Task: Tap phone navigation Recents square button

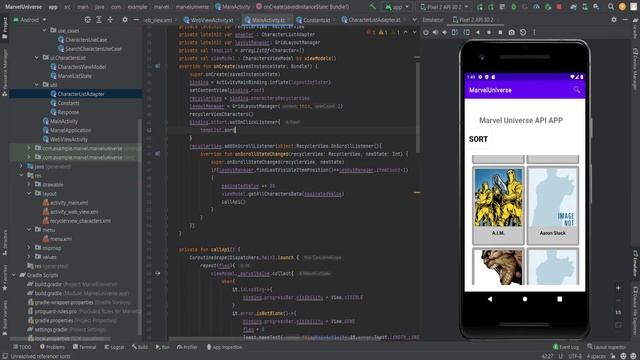Action: pos(560,299)
